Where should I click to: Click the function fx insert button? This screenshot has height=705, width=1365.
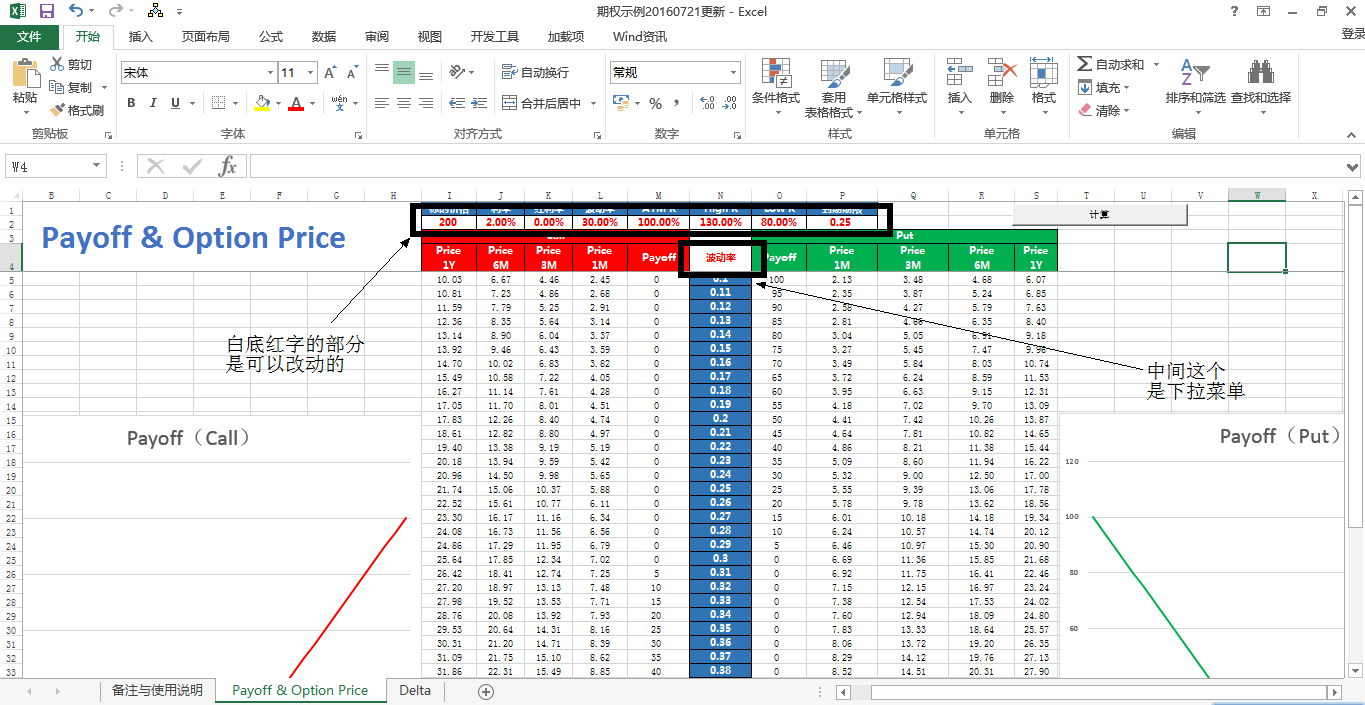click(x=228, y=166)
